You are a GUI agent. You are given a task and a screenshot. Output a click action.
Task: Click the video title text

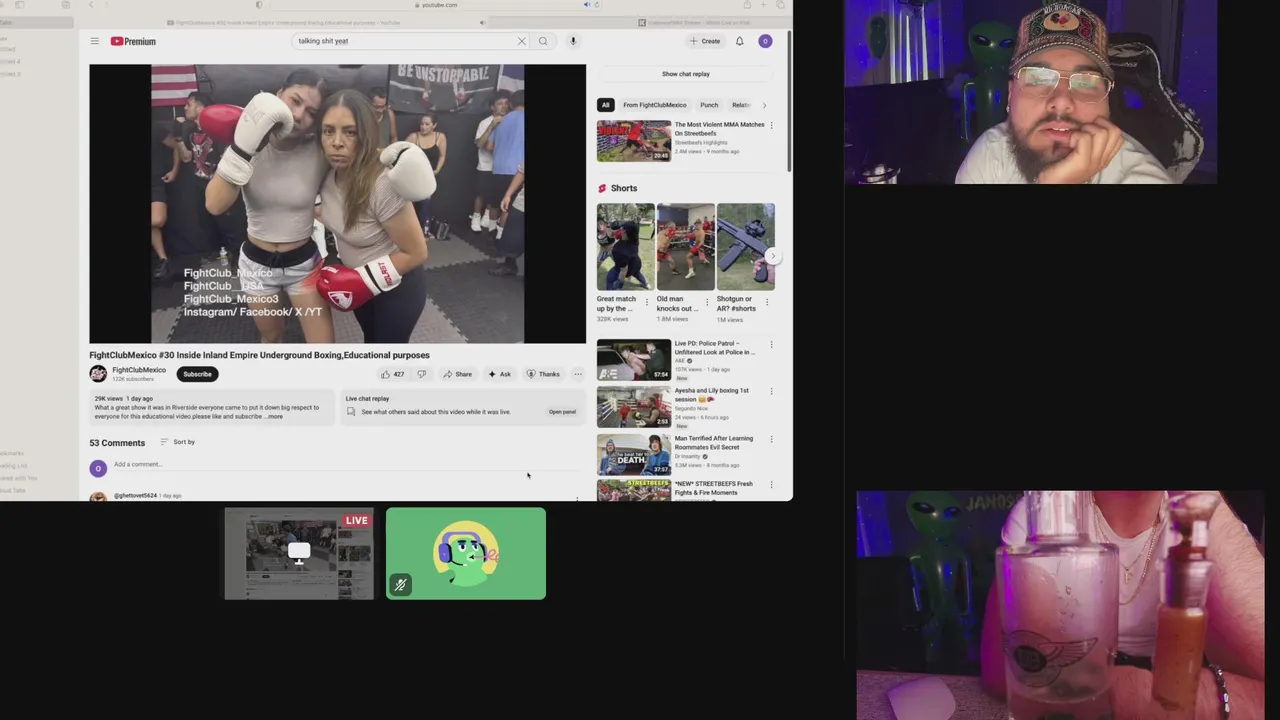pyautogui.click(x=259, y=355)
